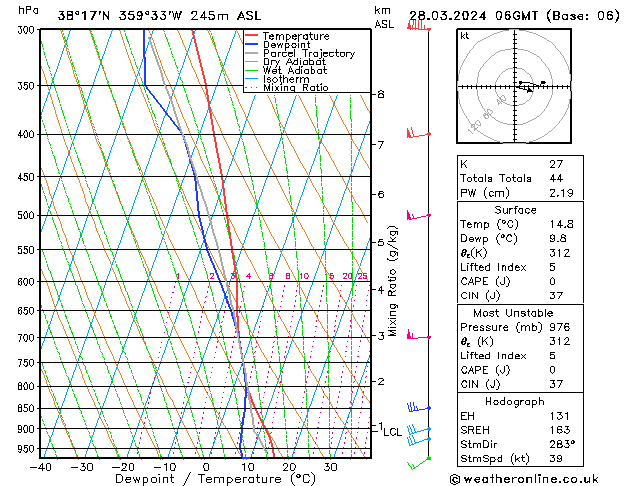
Task: Click the surface Temp value 14.8
Action: 561,224
